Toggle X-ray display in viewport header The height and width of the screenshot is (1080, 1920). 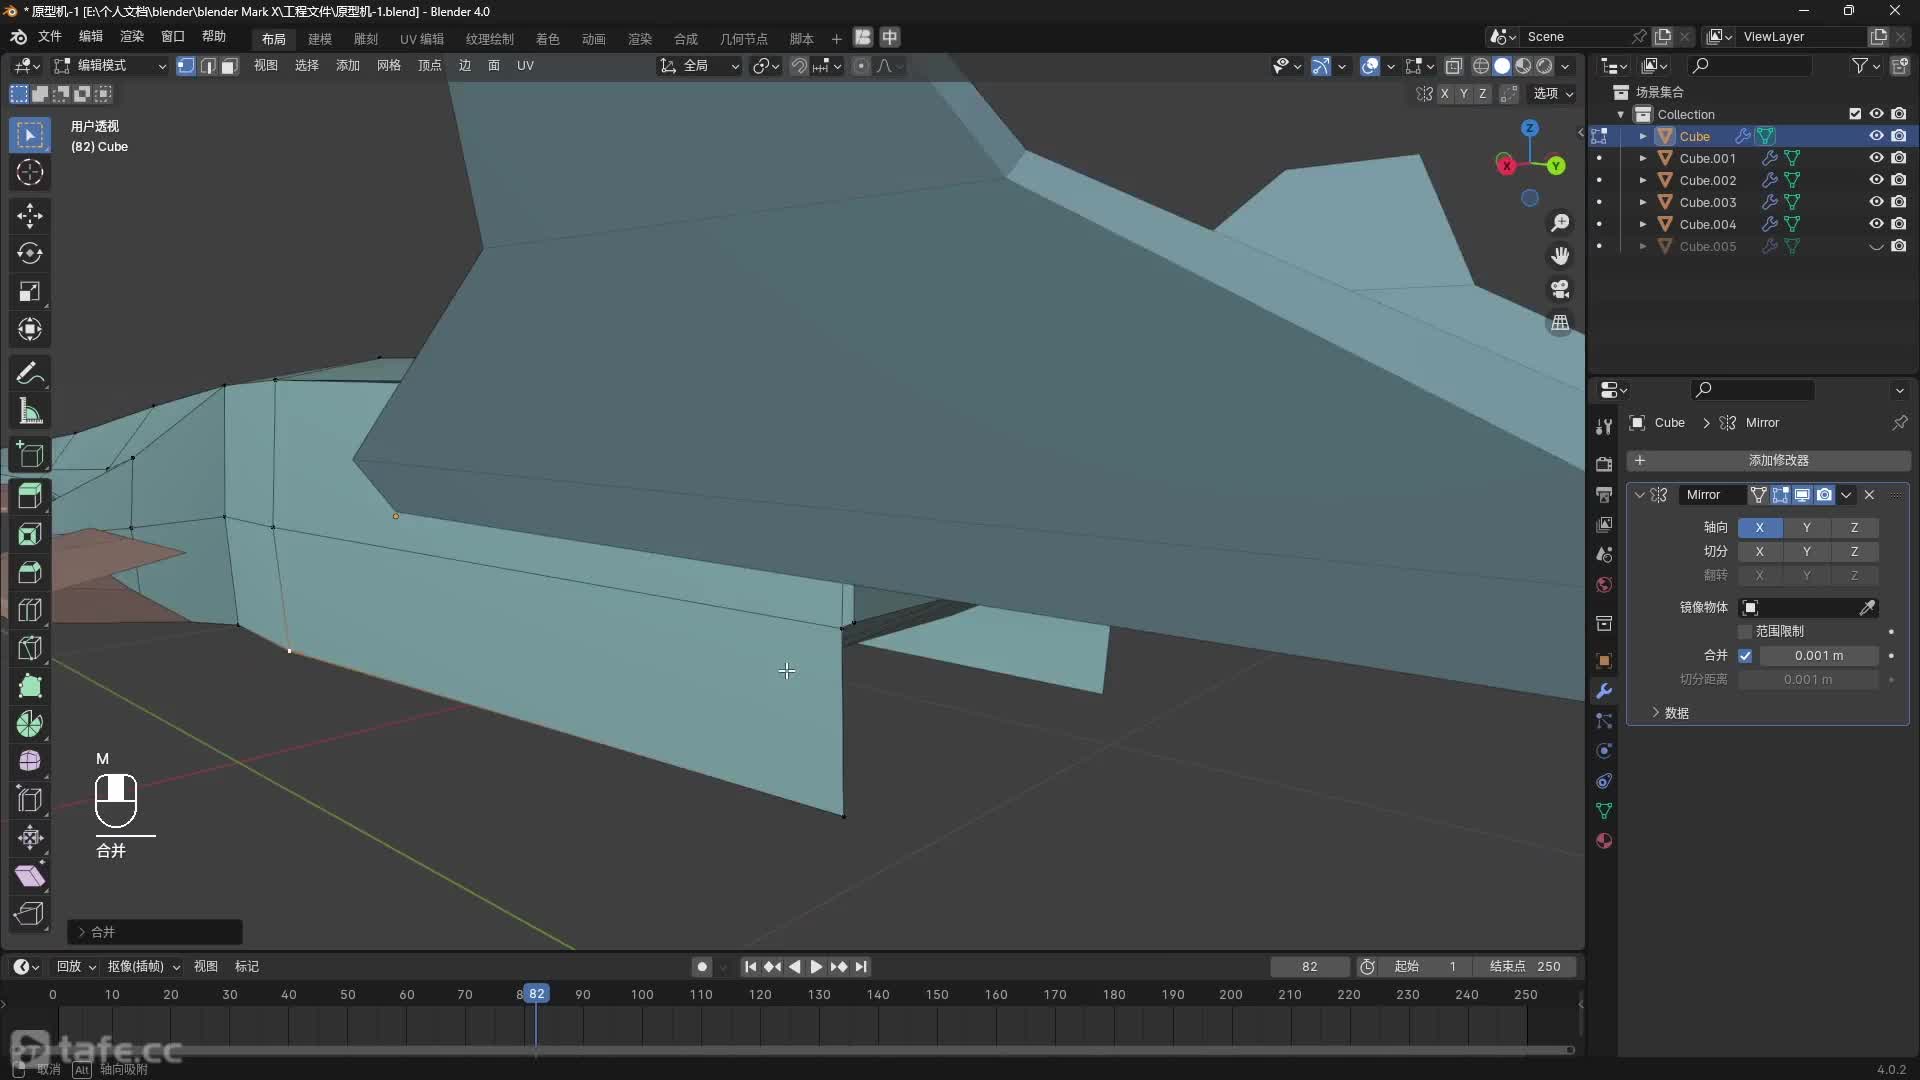[1454, 66]
